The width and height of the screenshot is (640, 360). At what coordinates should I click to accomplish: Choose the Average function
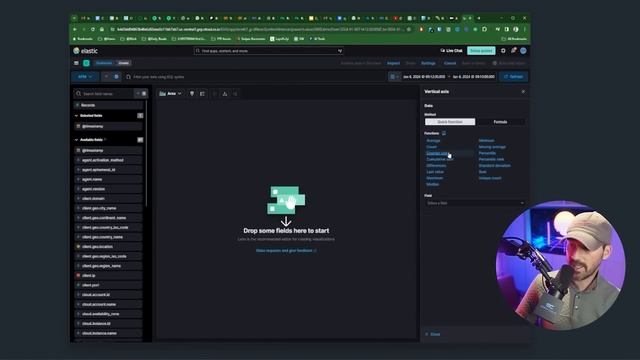(433, 141)
